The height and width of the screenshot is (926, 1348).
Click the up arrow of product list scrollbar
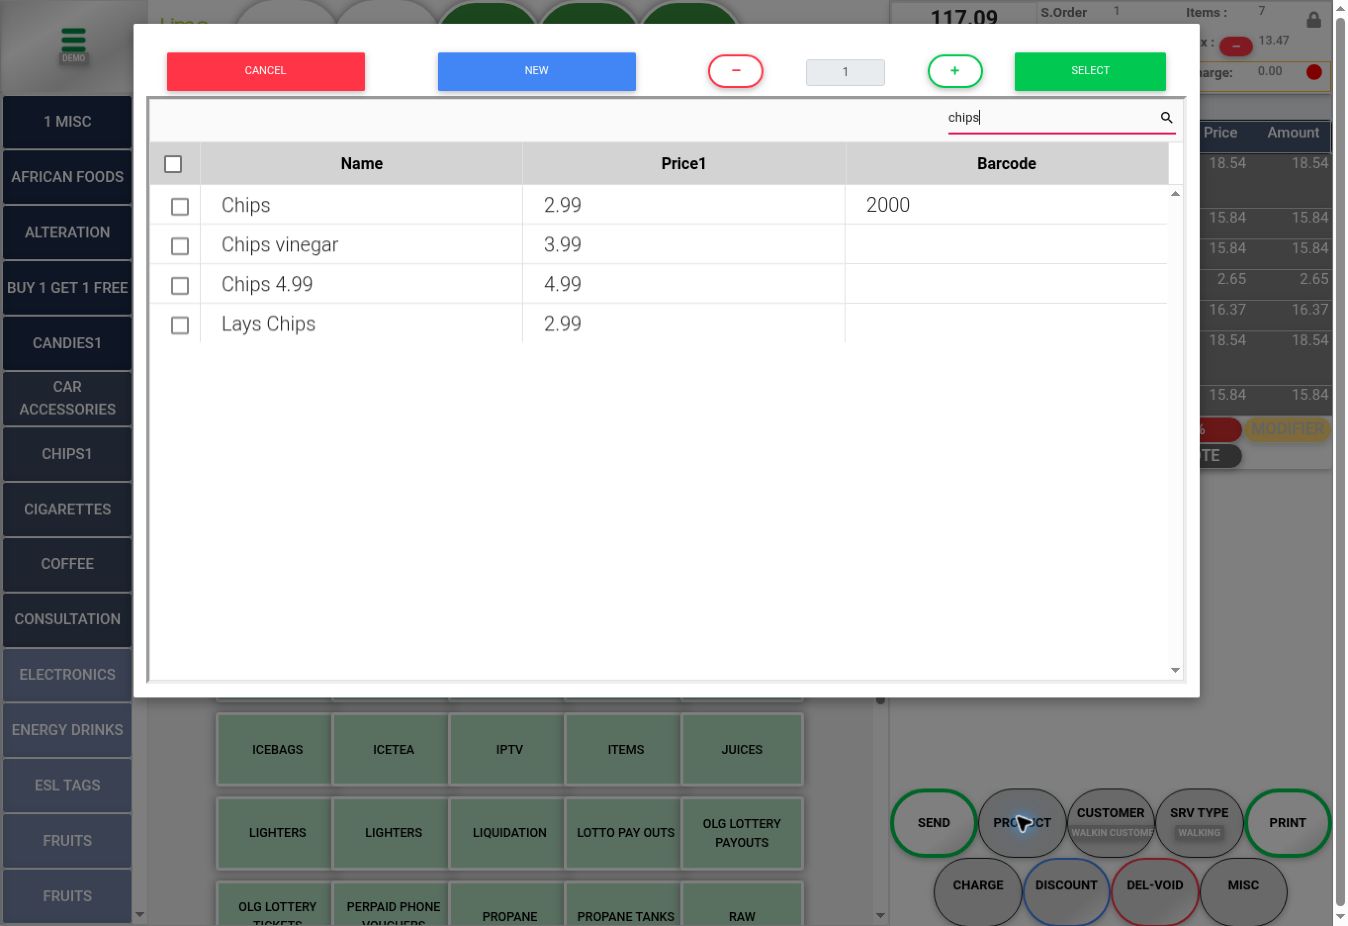tap(1175, 193)
